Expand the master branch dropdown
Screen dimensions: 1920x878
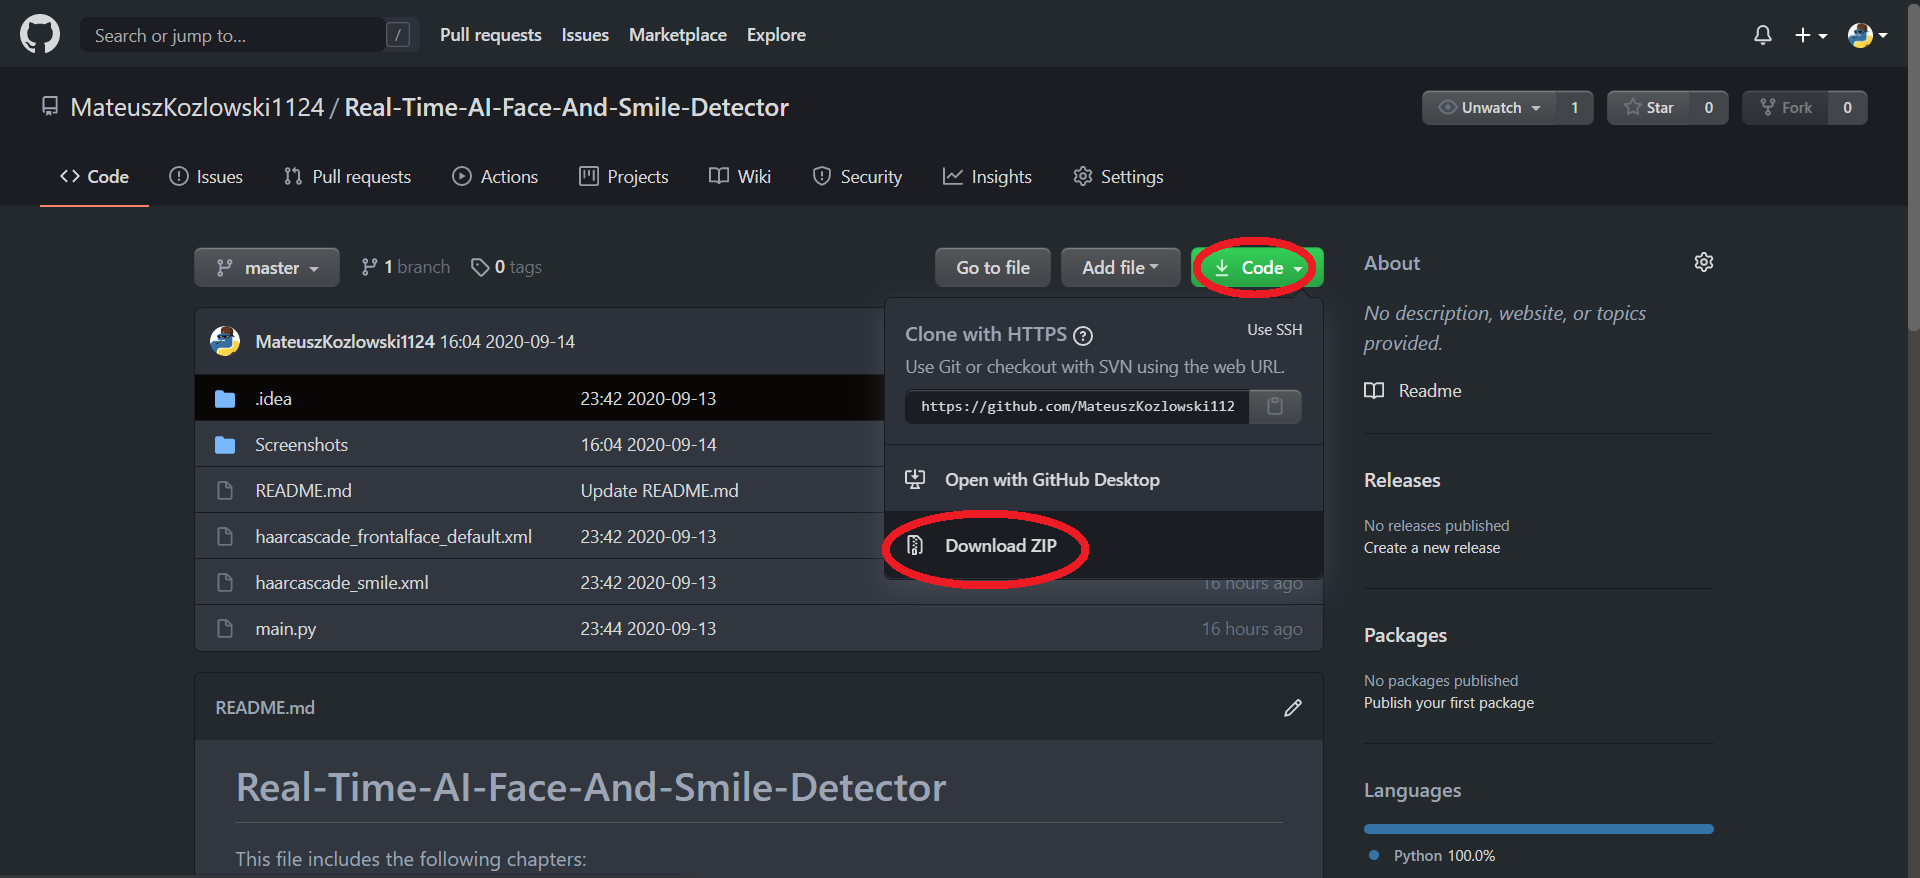click(267, 267)
